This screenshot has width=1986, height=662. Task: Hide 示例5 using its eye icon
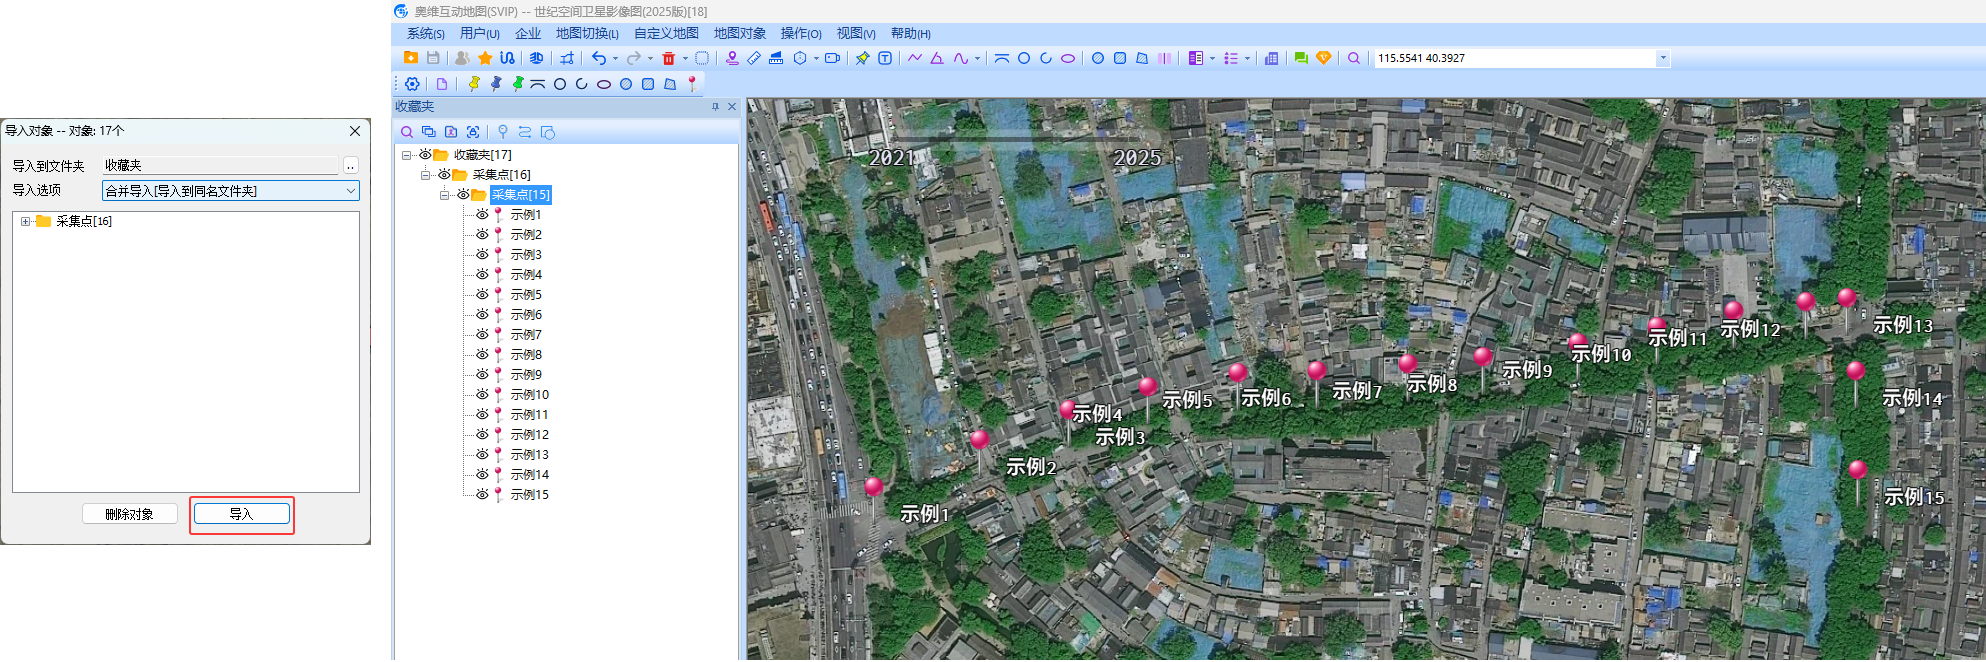(482, 295)
